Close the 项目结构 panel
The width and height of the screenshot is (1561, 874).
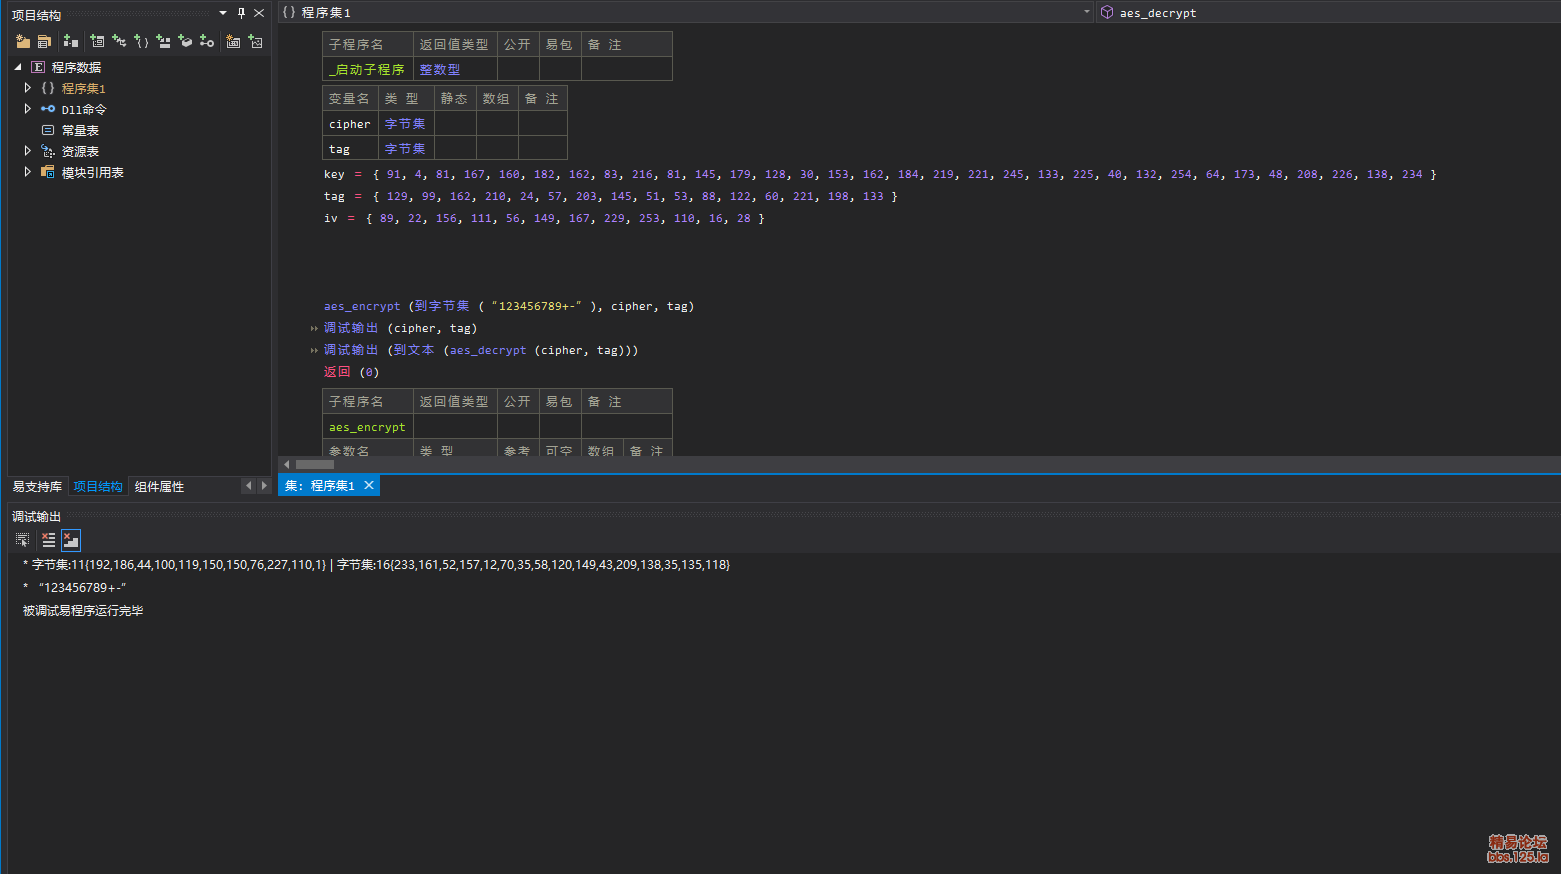259,13
